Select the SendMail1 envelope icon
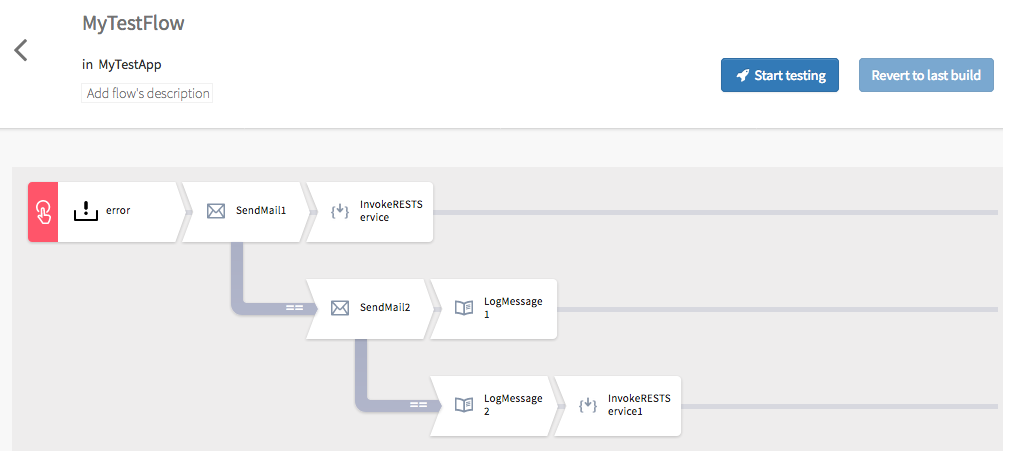The height and width of the screenshot is (455, 1010). 216,211
